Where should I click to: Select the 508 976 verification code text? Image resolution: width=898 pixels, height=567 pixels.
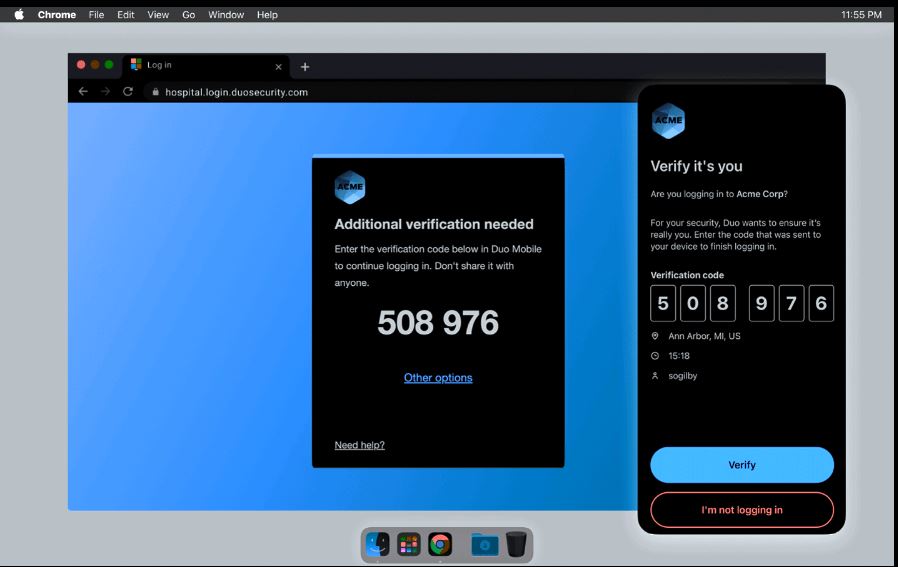coord(438,322)
